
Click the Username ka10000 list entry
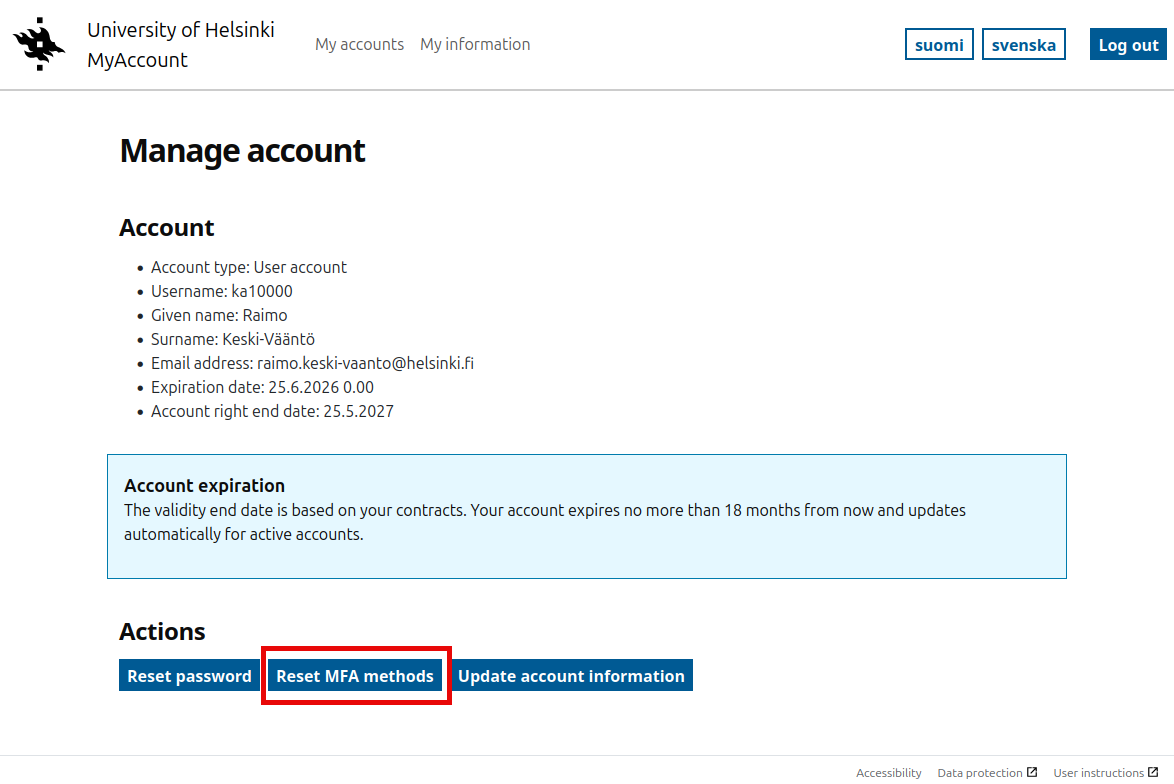click(x=222, y=291)
